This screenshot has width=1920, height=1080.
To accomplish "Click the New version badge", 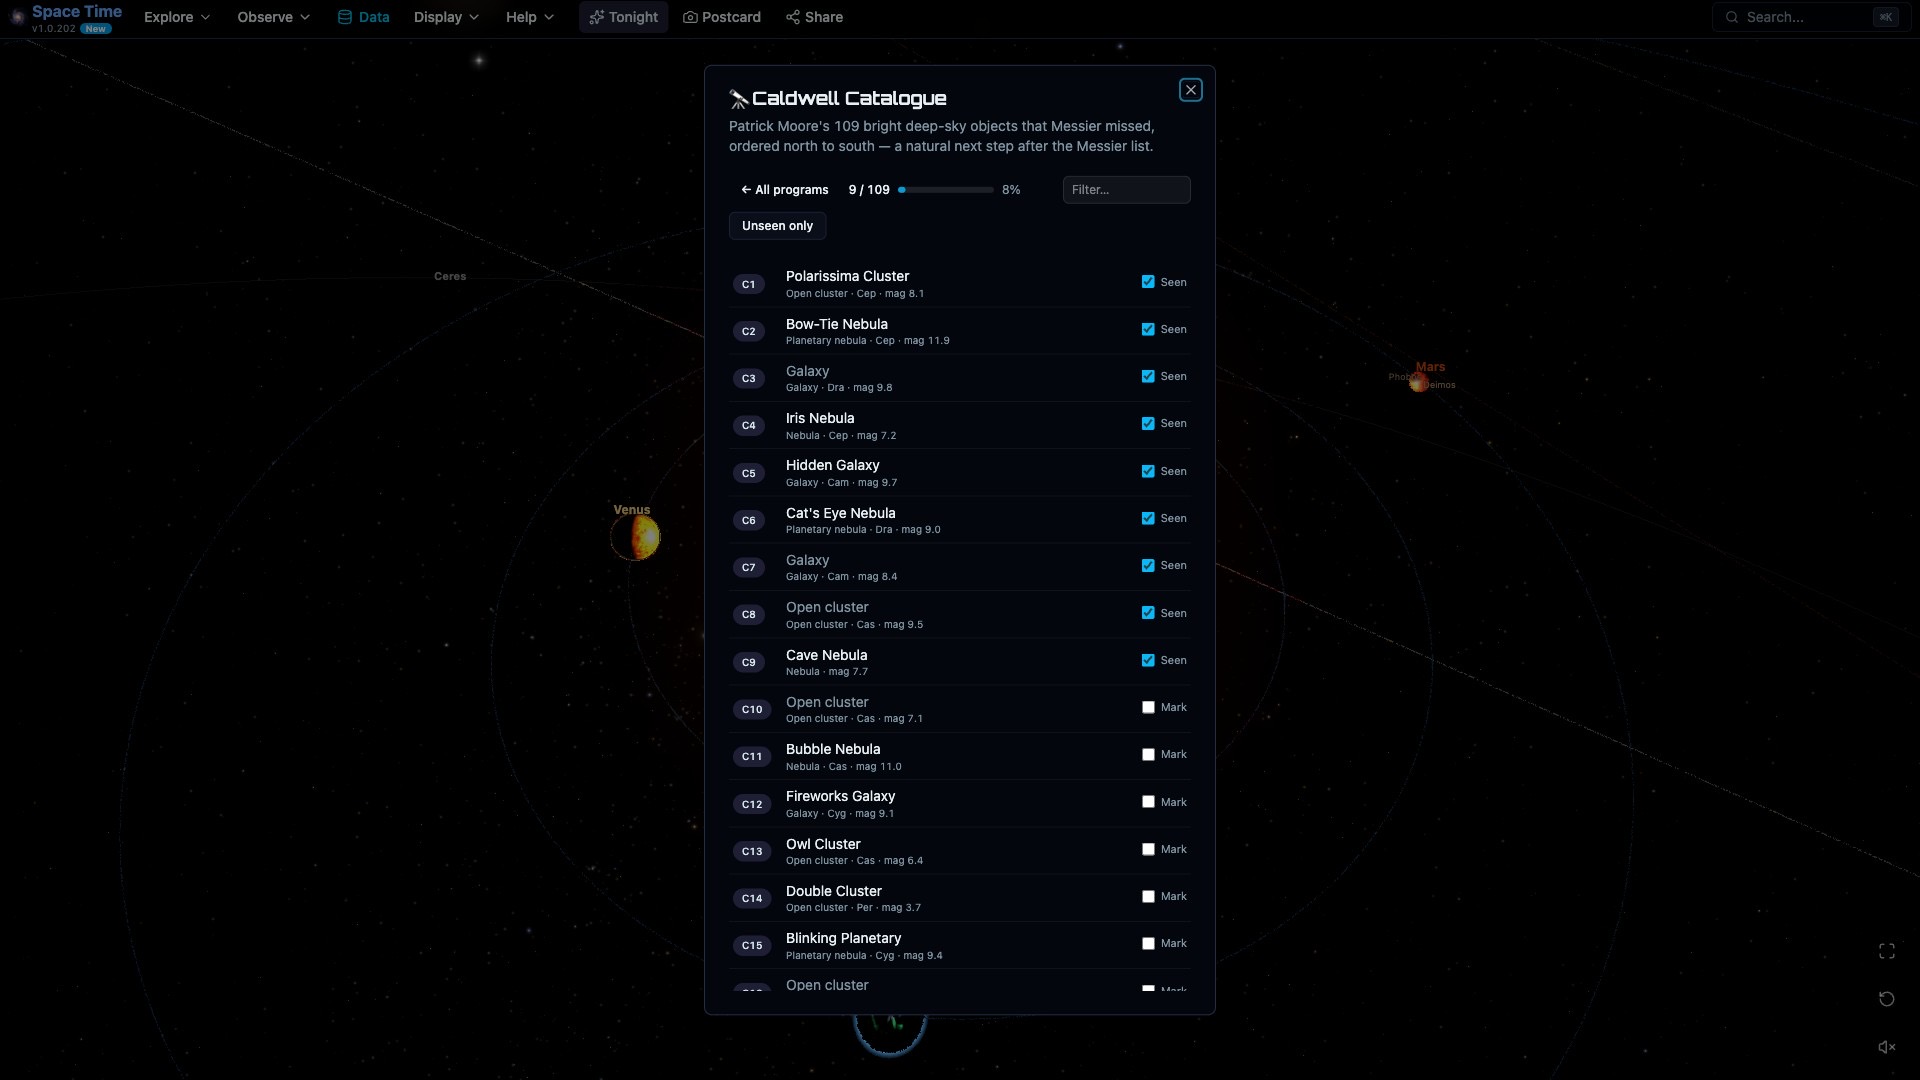I will click(x=96, y=29).
